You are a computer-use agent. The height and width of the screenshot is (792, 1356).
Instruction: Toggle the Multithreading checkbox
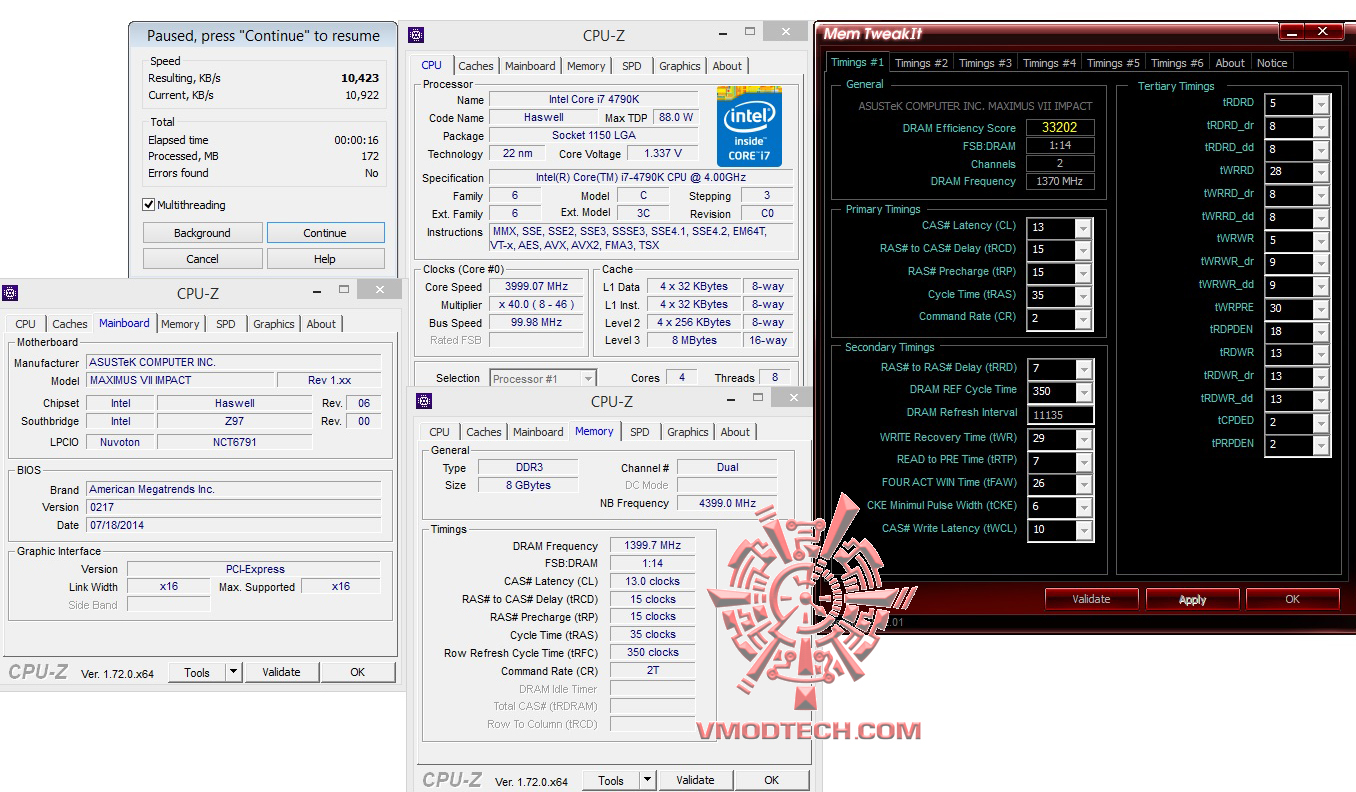click(149, 205)
